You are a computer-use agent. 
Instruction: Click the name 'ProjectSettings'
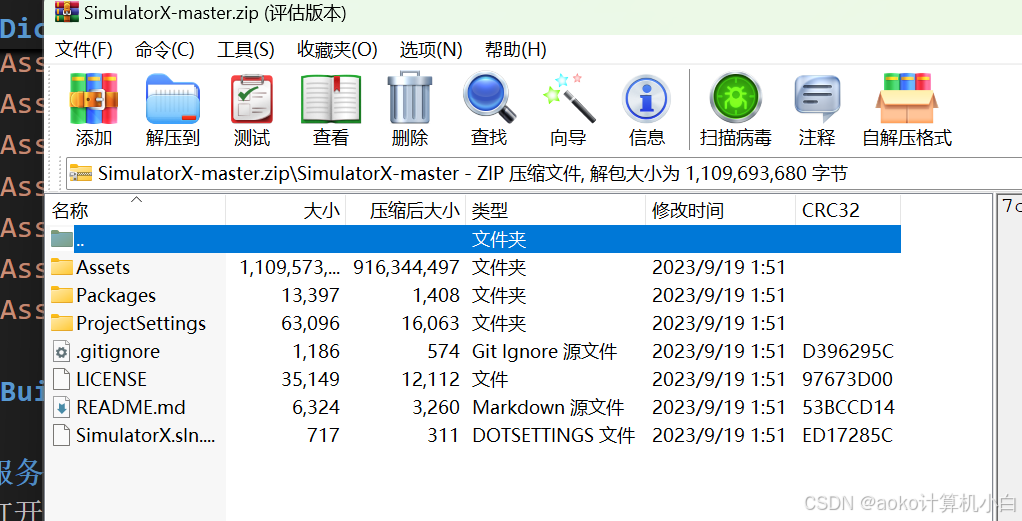[141, 323]
